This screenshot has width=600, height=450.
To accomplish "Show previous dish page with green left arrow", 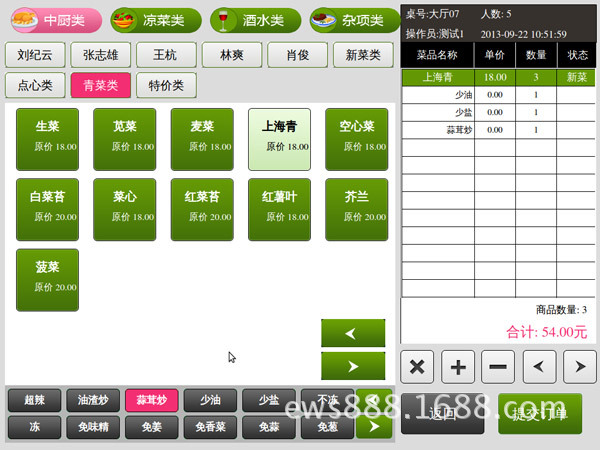I will pos(353,333).
